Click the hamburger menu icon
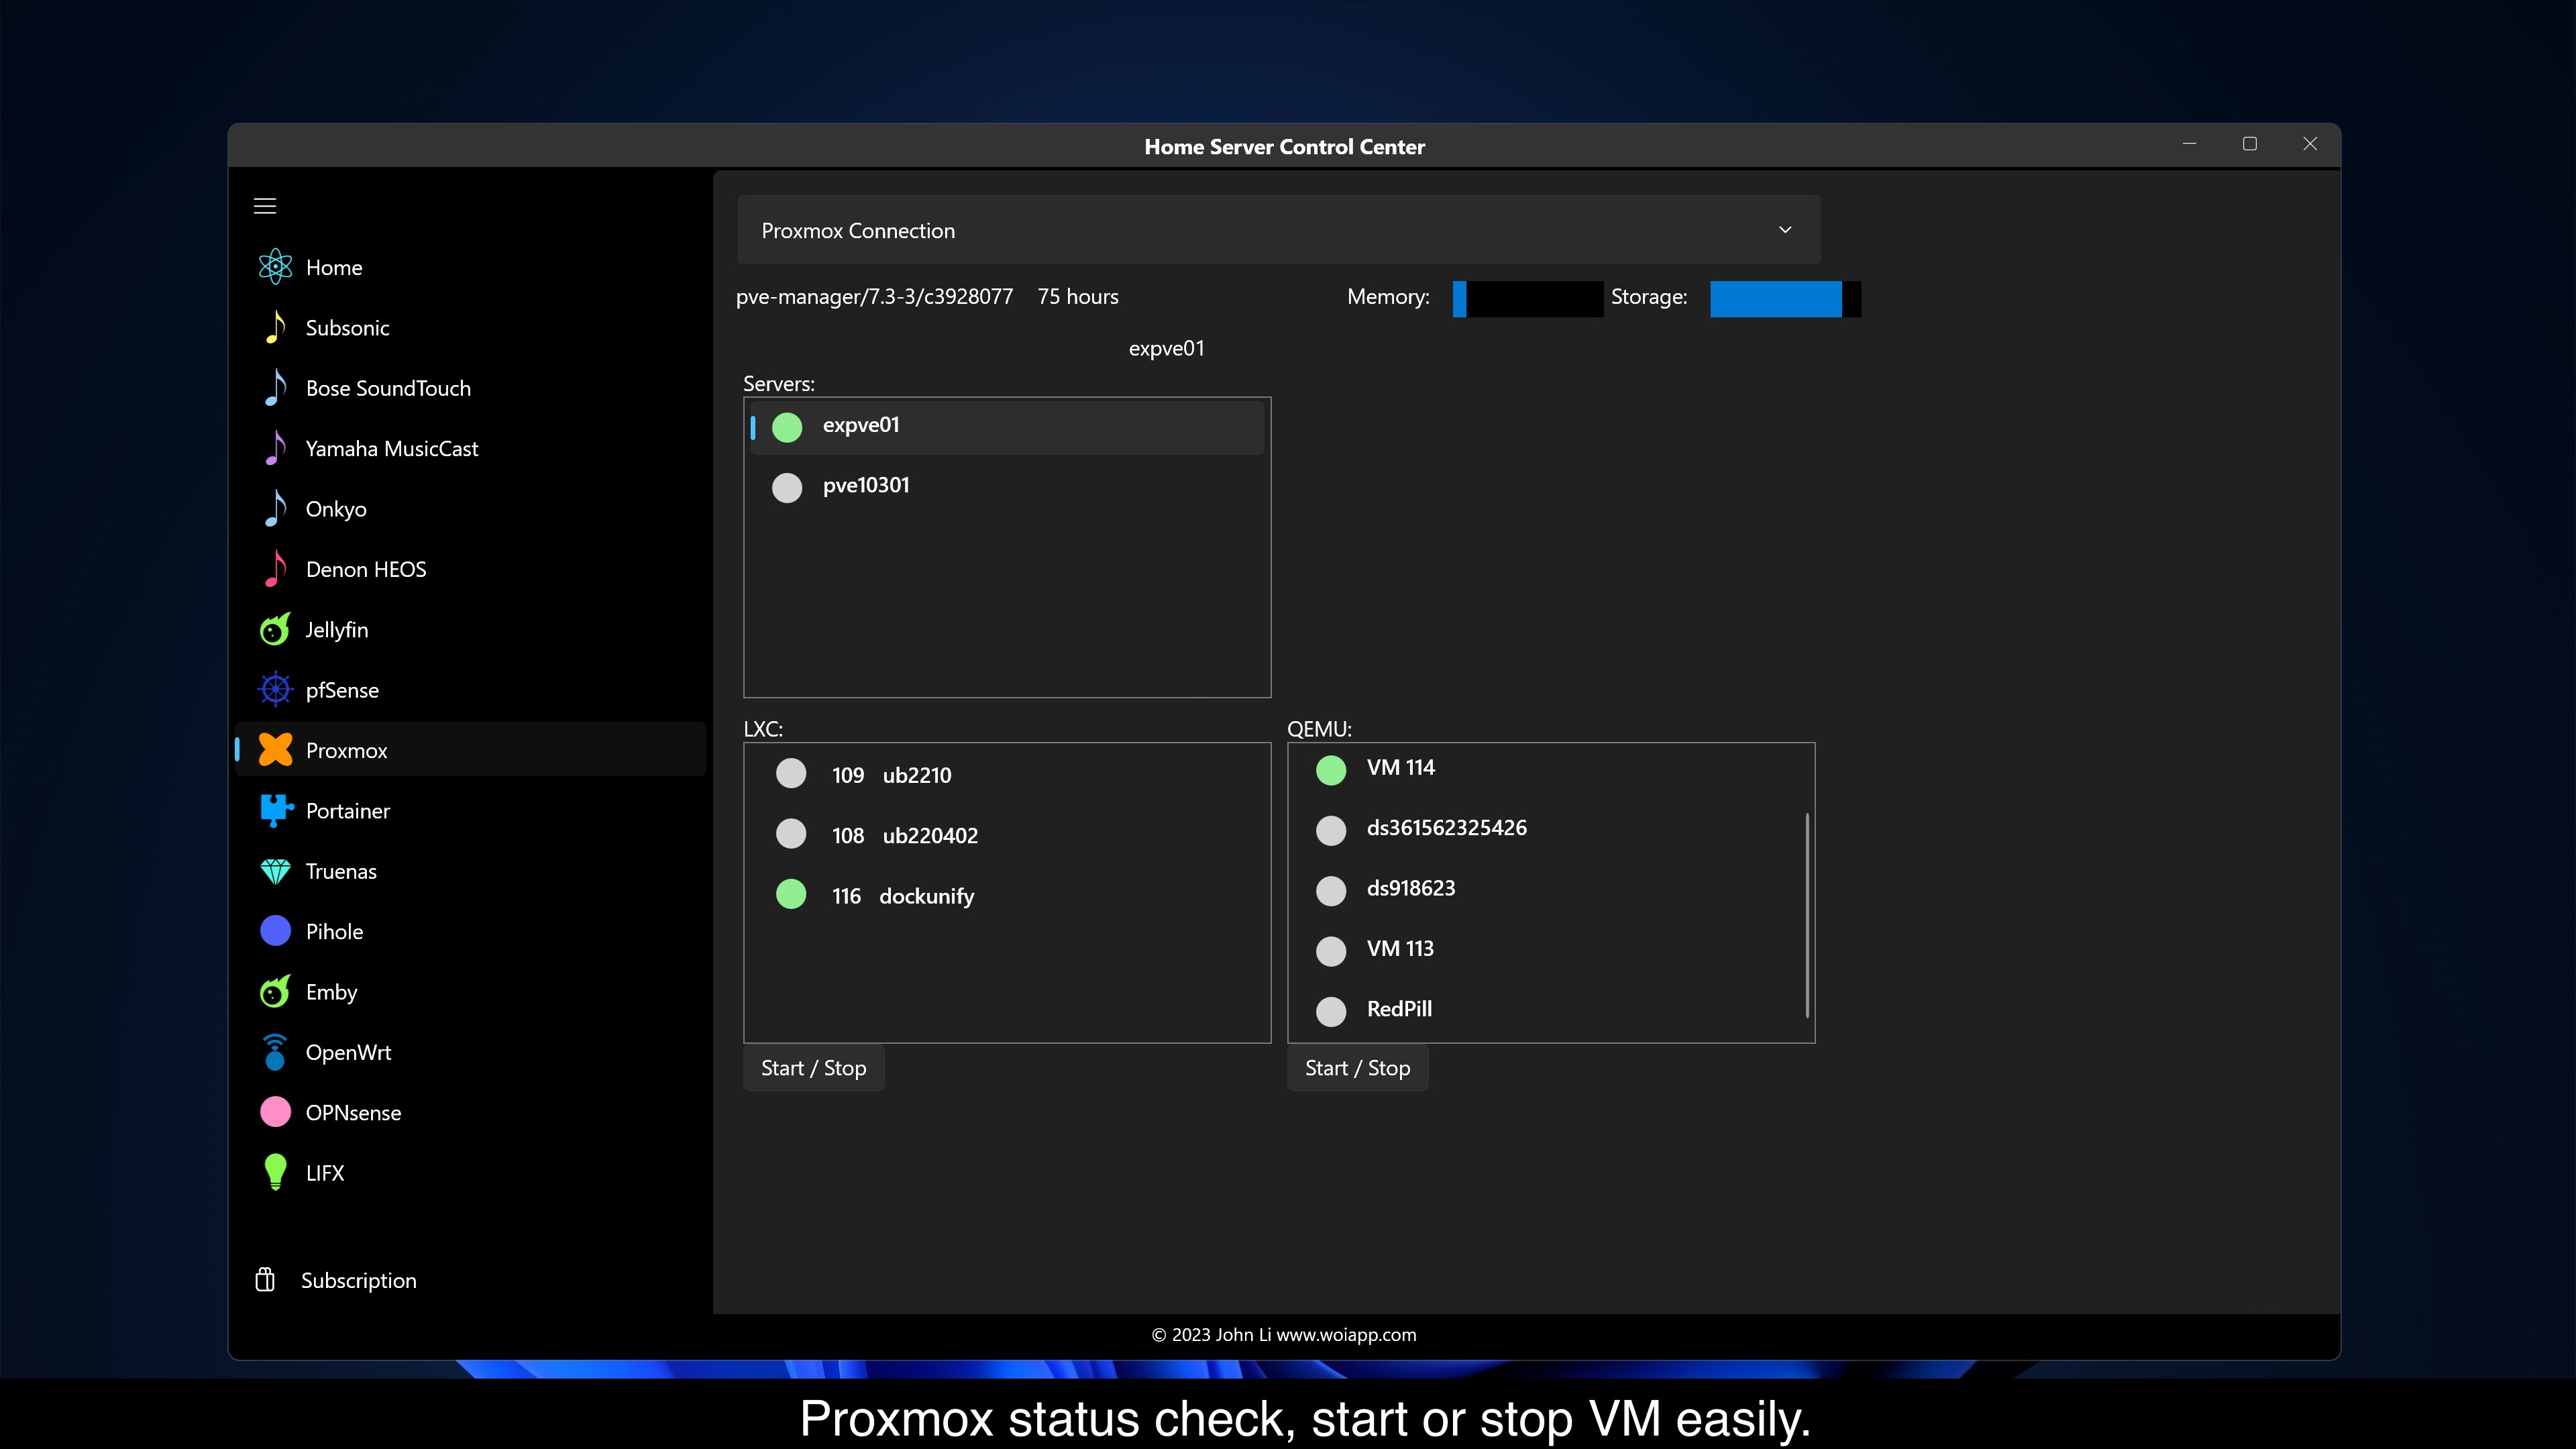The width and height of the screenshot is (2576, 1449). pyautogui.click(x=265, y=206)
